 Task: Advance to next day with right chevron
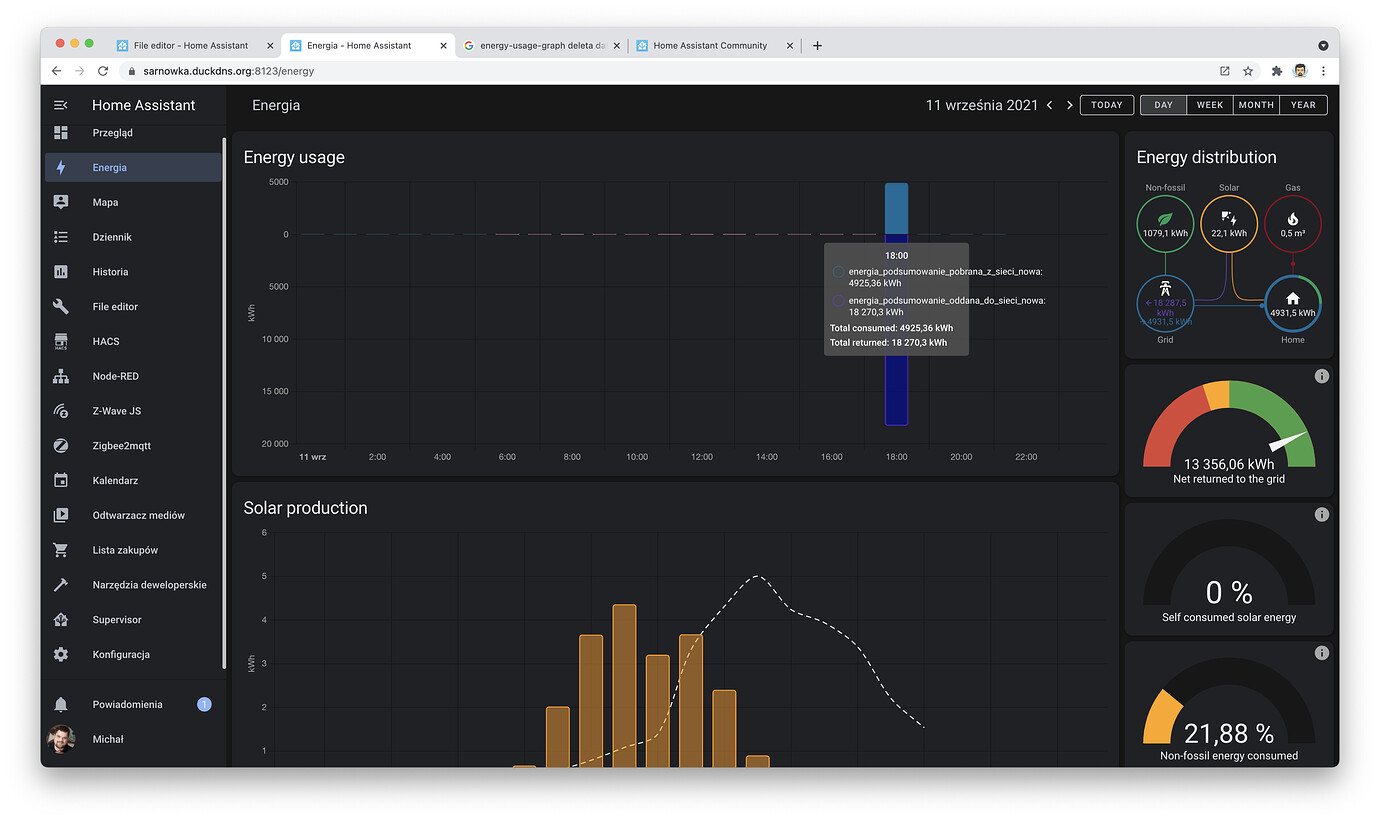tap(1068, 104)
